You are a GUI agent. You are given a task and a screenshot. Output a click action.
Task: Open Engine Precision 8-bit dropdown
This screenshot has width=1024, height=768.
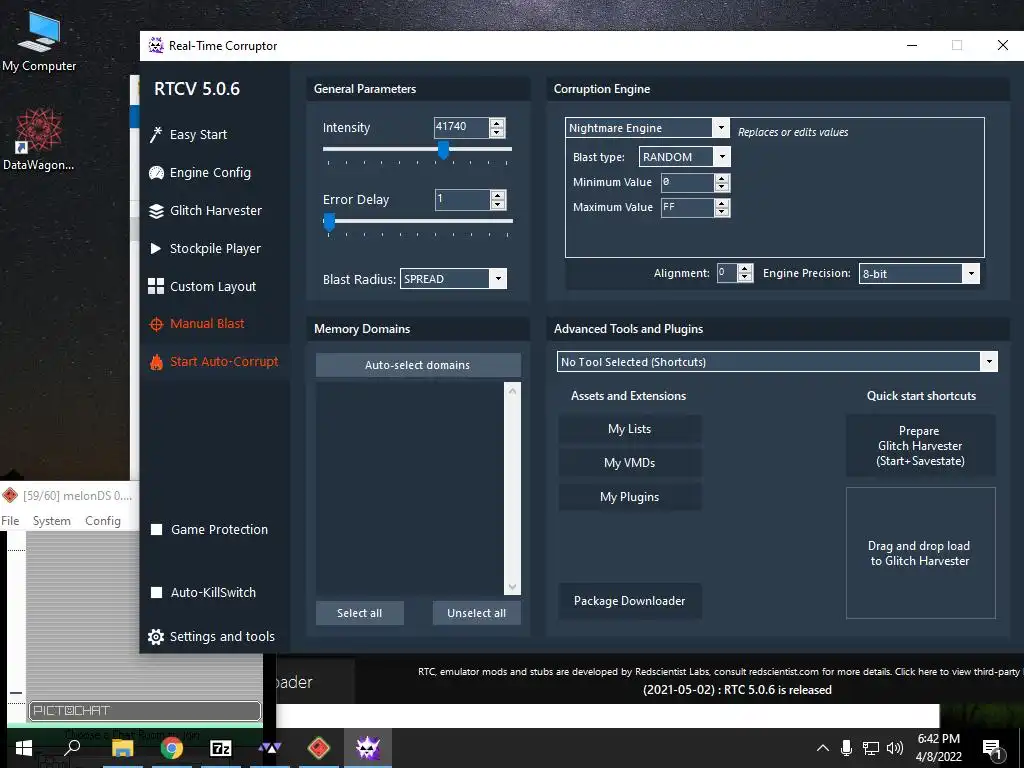click(x=971, y=274)
